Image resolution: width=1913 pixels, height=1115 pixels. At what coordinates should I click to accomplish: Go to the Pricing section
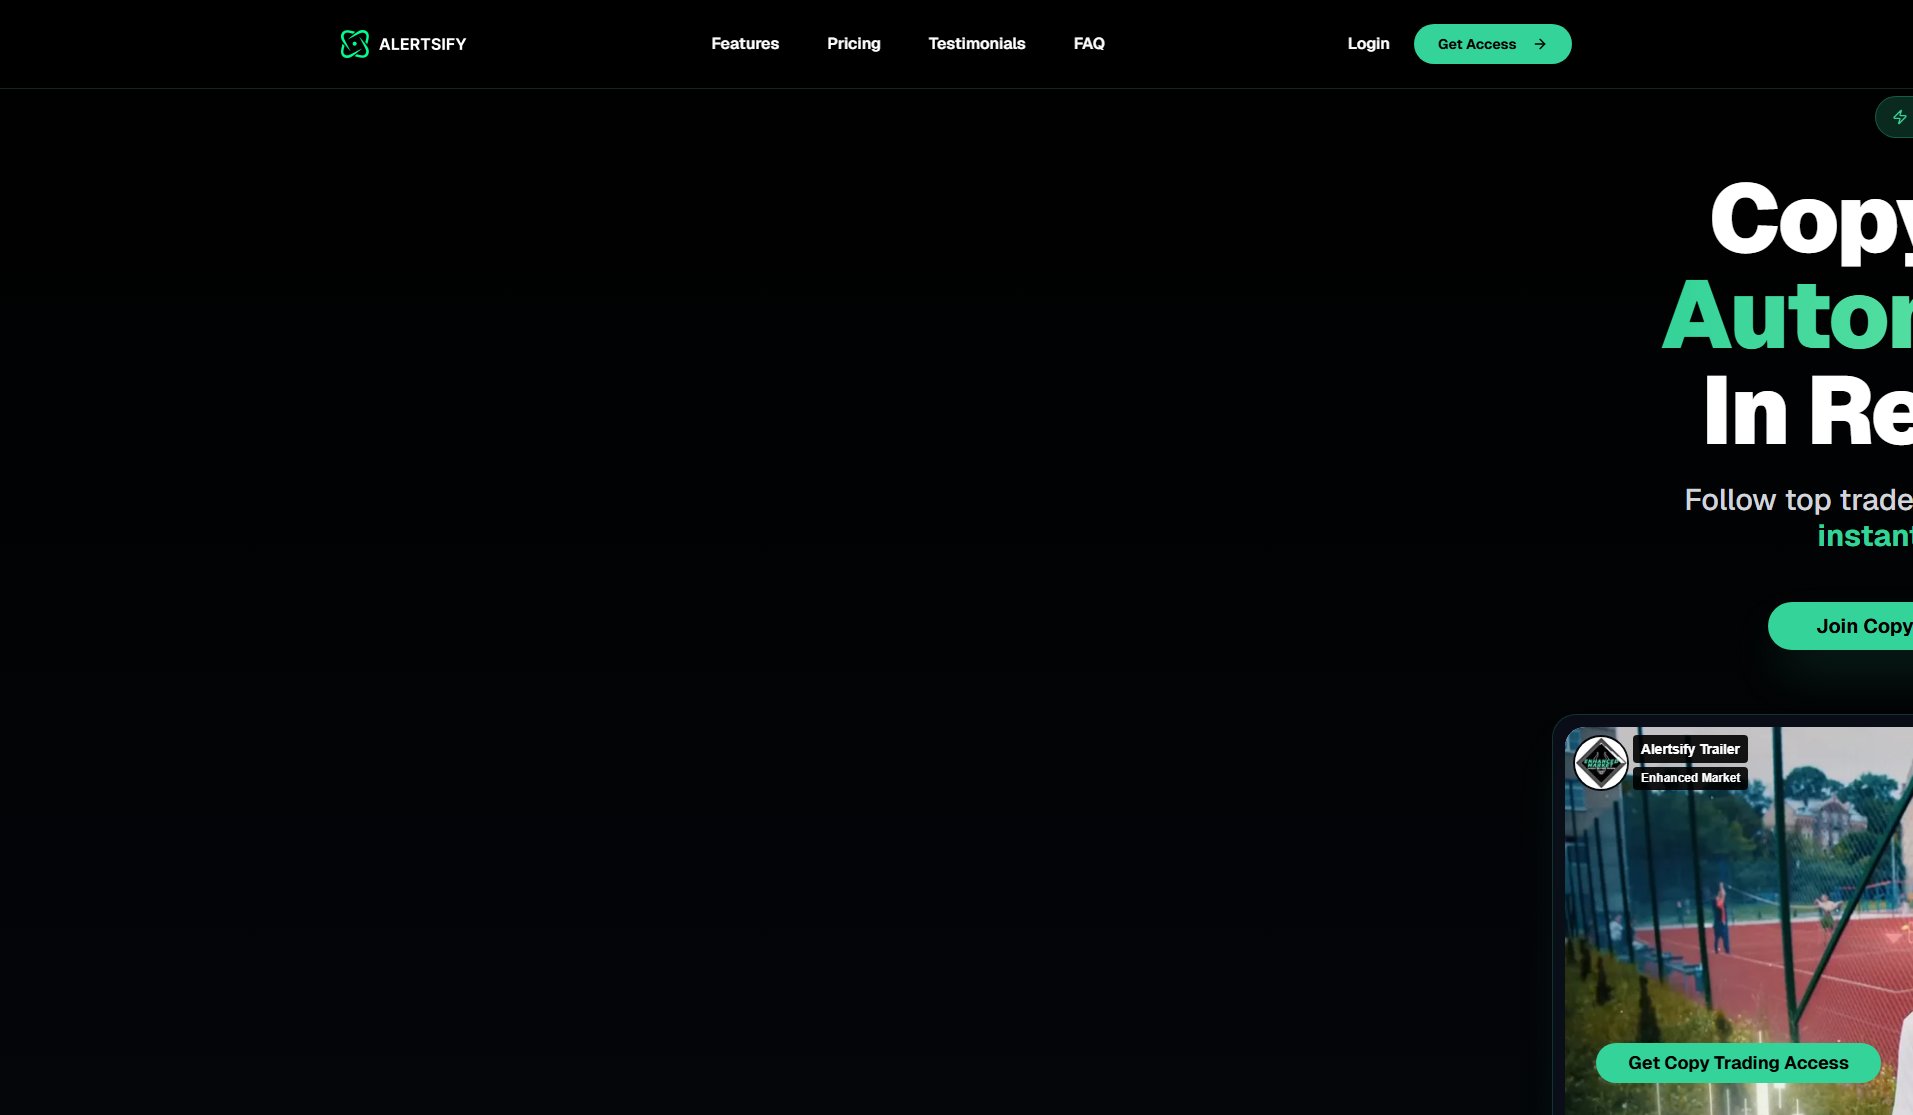click(853, 44)
